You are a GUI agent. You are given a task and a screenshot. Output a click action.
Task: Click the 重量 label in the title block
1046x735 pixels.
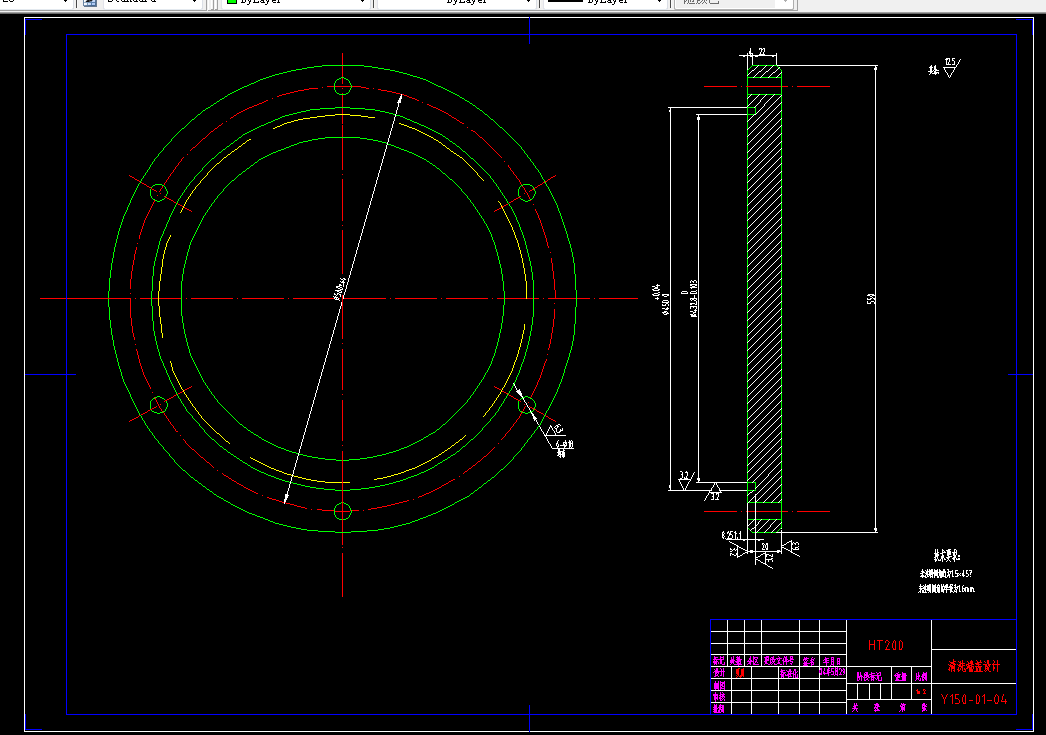point(901,676)
